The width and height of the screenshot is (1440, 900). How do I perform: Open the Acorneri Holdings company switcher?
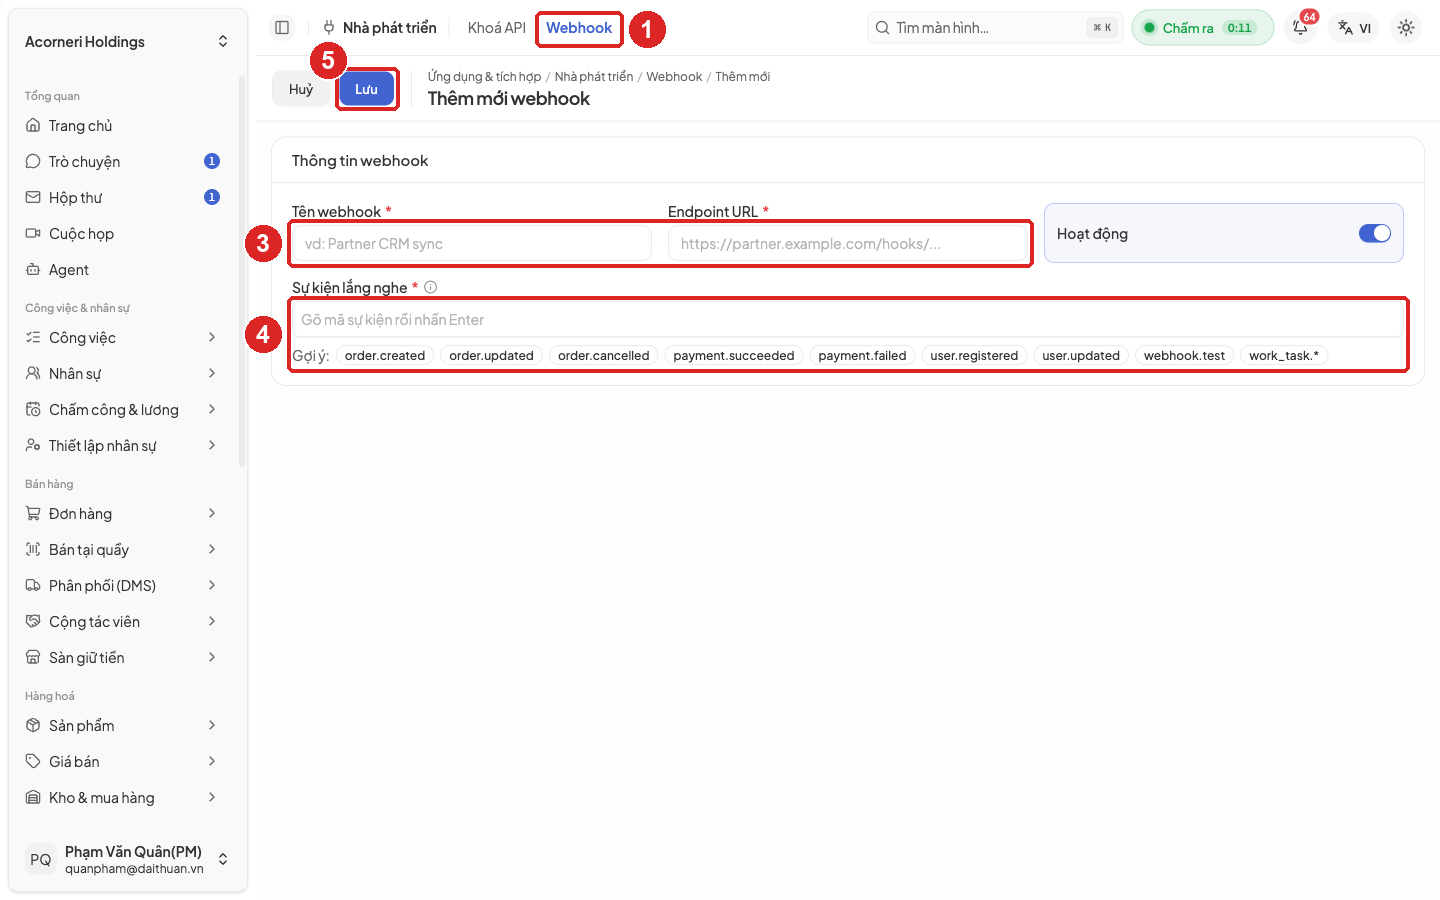tap(126, 42)
